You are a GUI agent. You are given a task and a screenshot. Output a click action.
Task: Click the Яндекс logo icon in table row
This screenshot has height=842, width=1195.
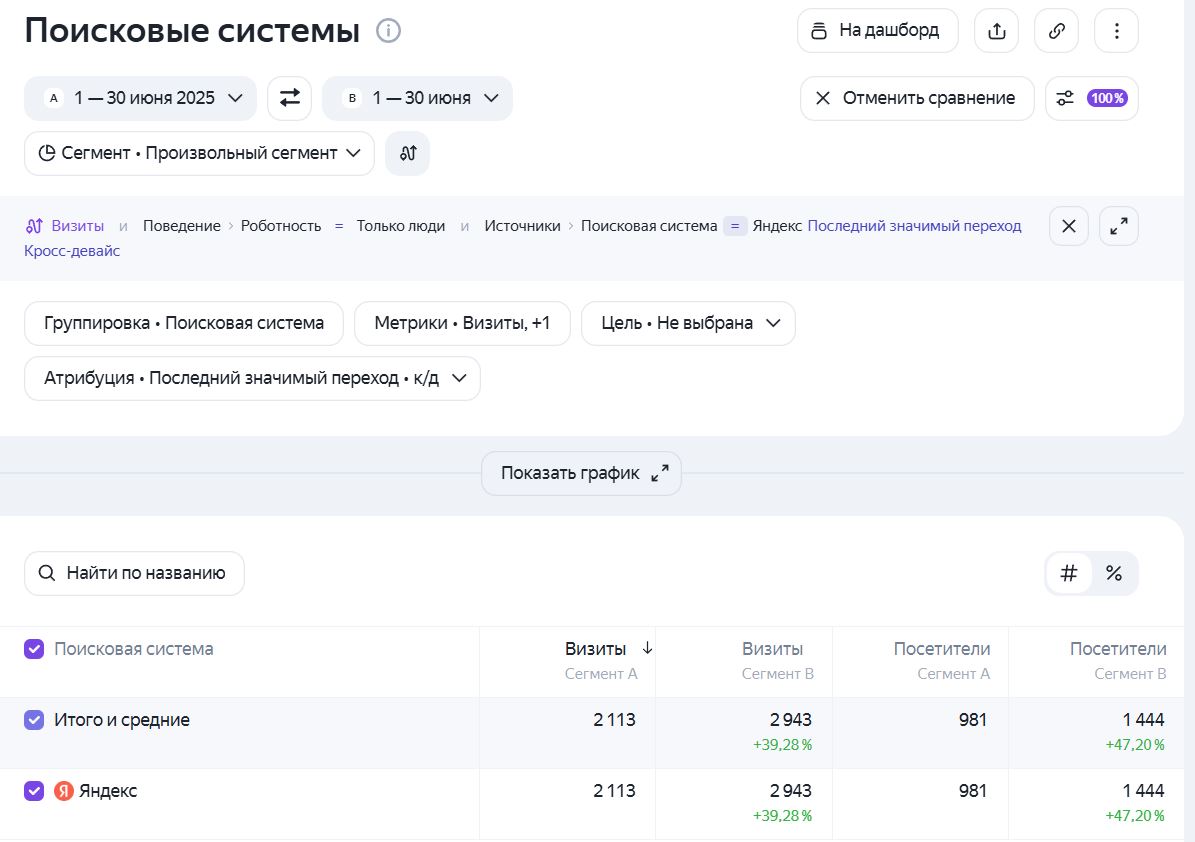pos(64,791)
